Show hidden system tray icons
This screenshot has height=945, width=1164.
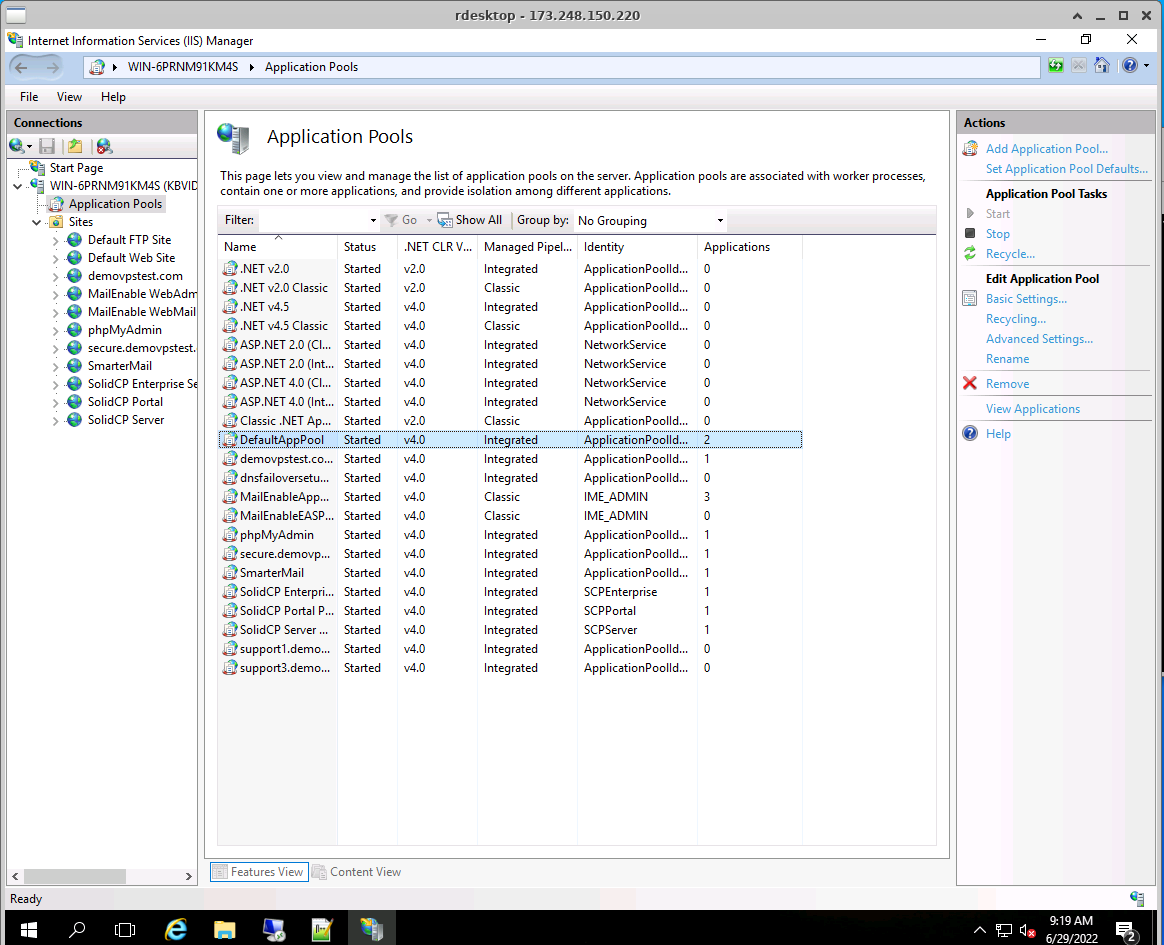(980, 929)
